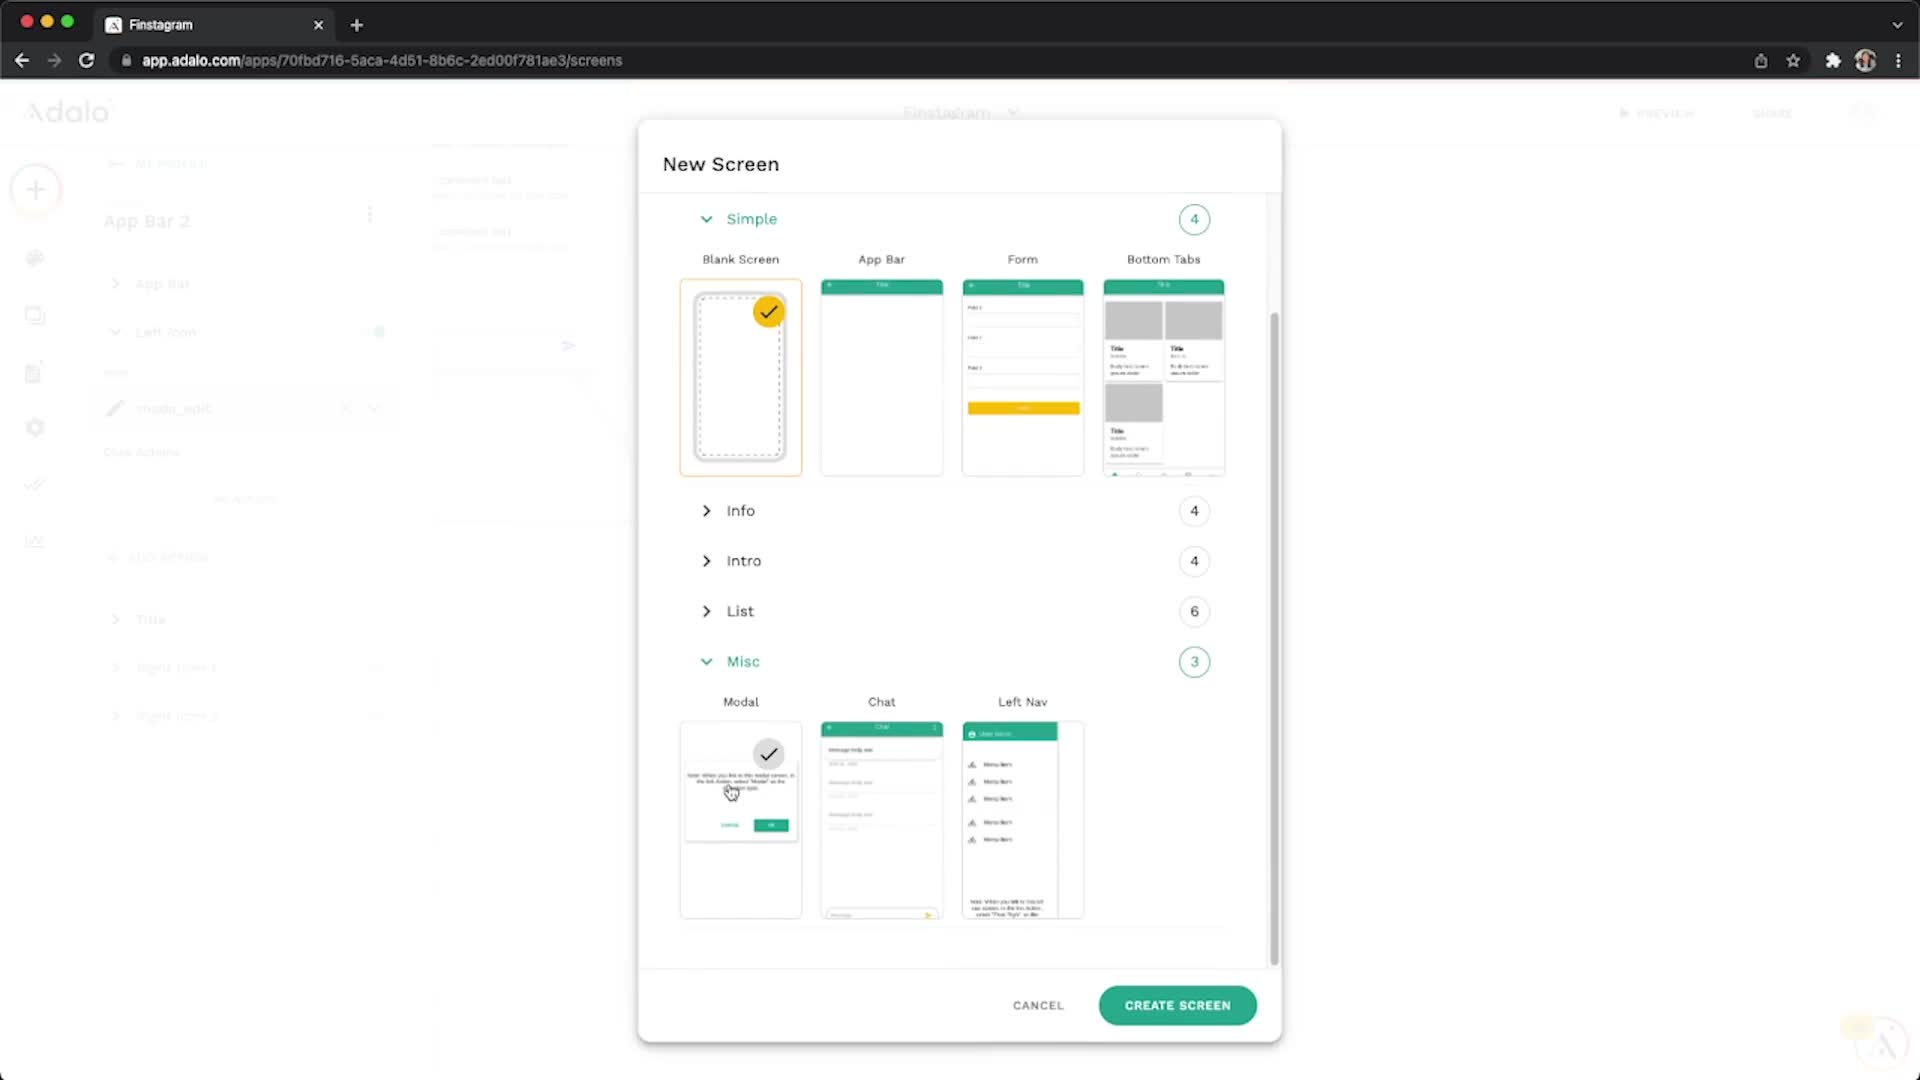Toggle the switch next to Left Icon
The image size is (1920, 1080).
(378, 331)
